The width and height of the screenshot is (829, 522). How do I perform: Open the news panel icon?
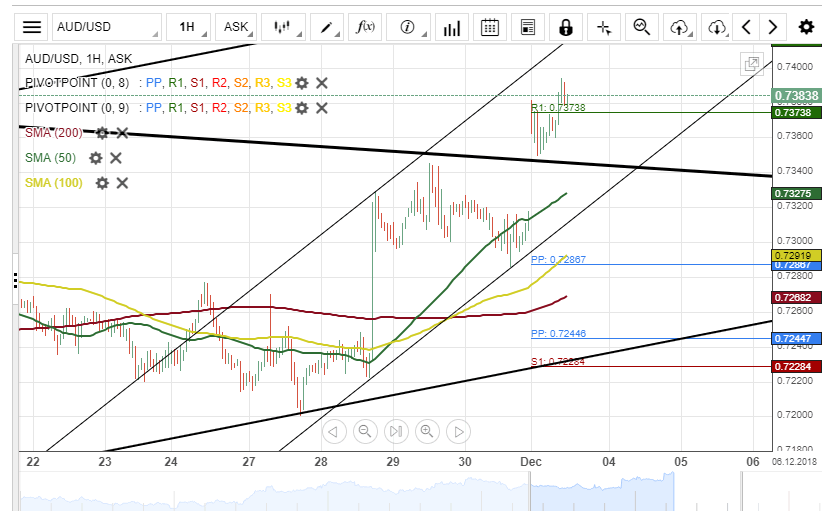coord(528,27)
